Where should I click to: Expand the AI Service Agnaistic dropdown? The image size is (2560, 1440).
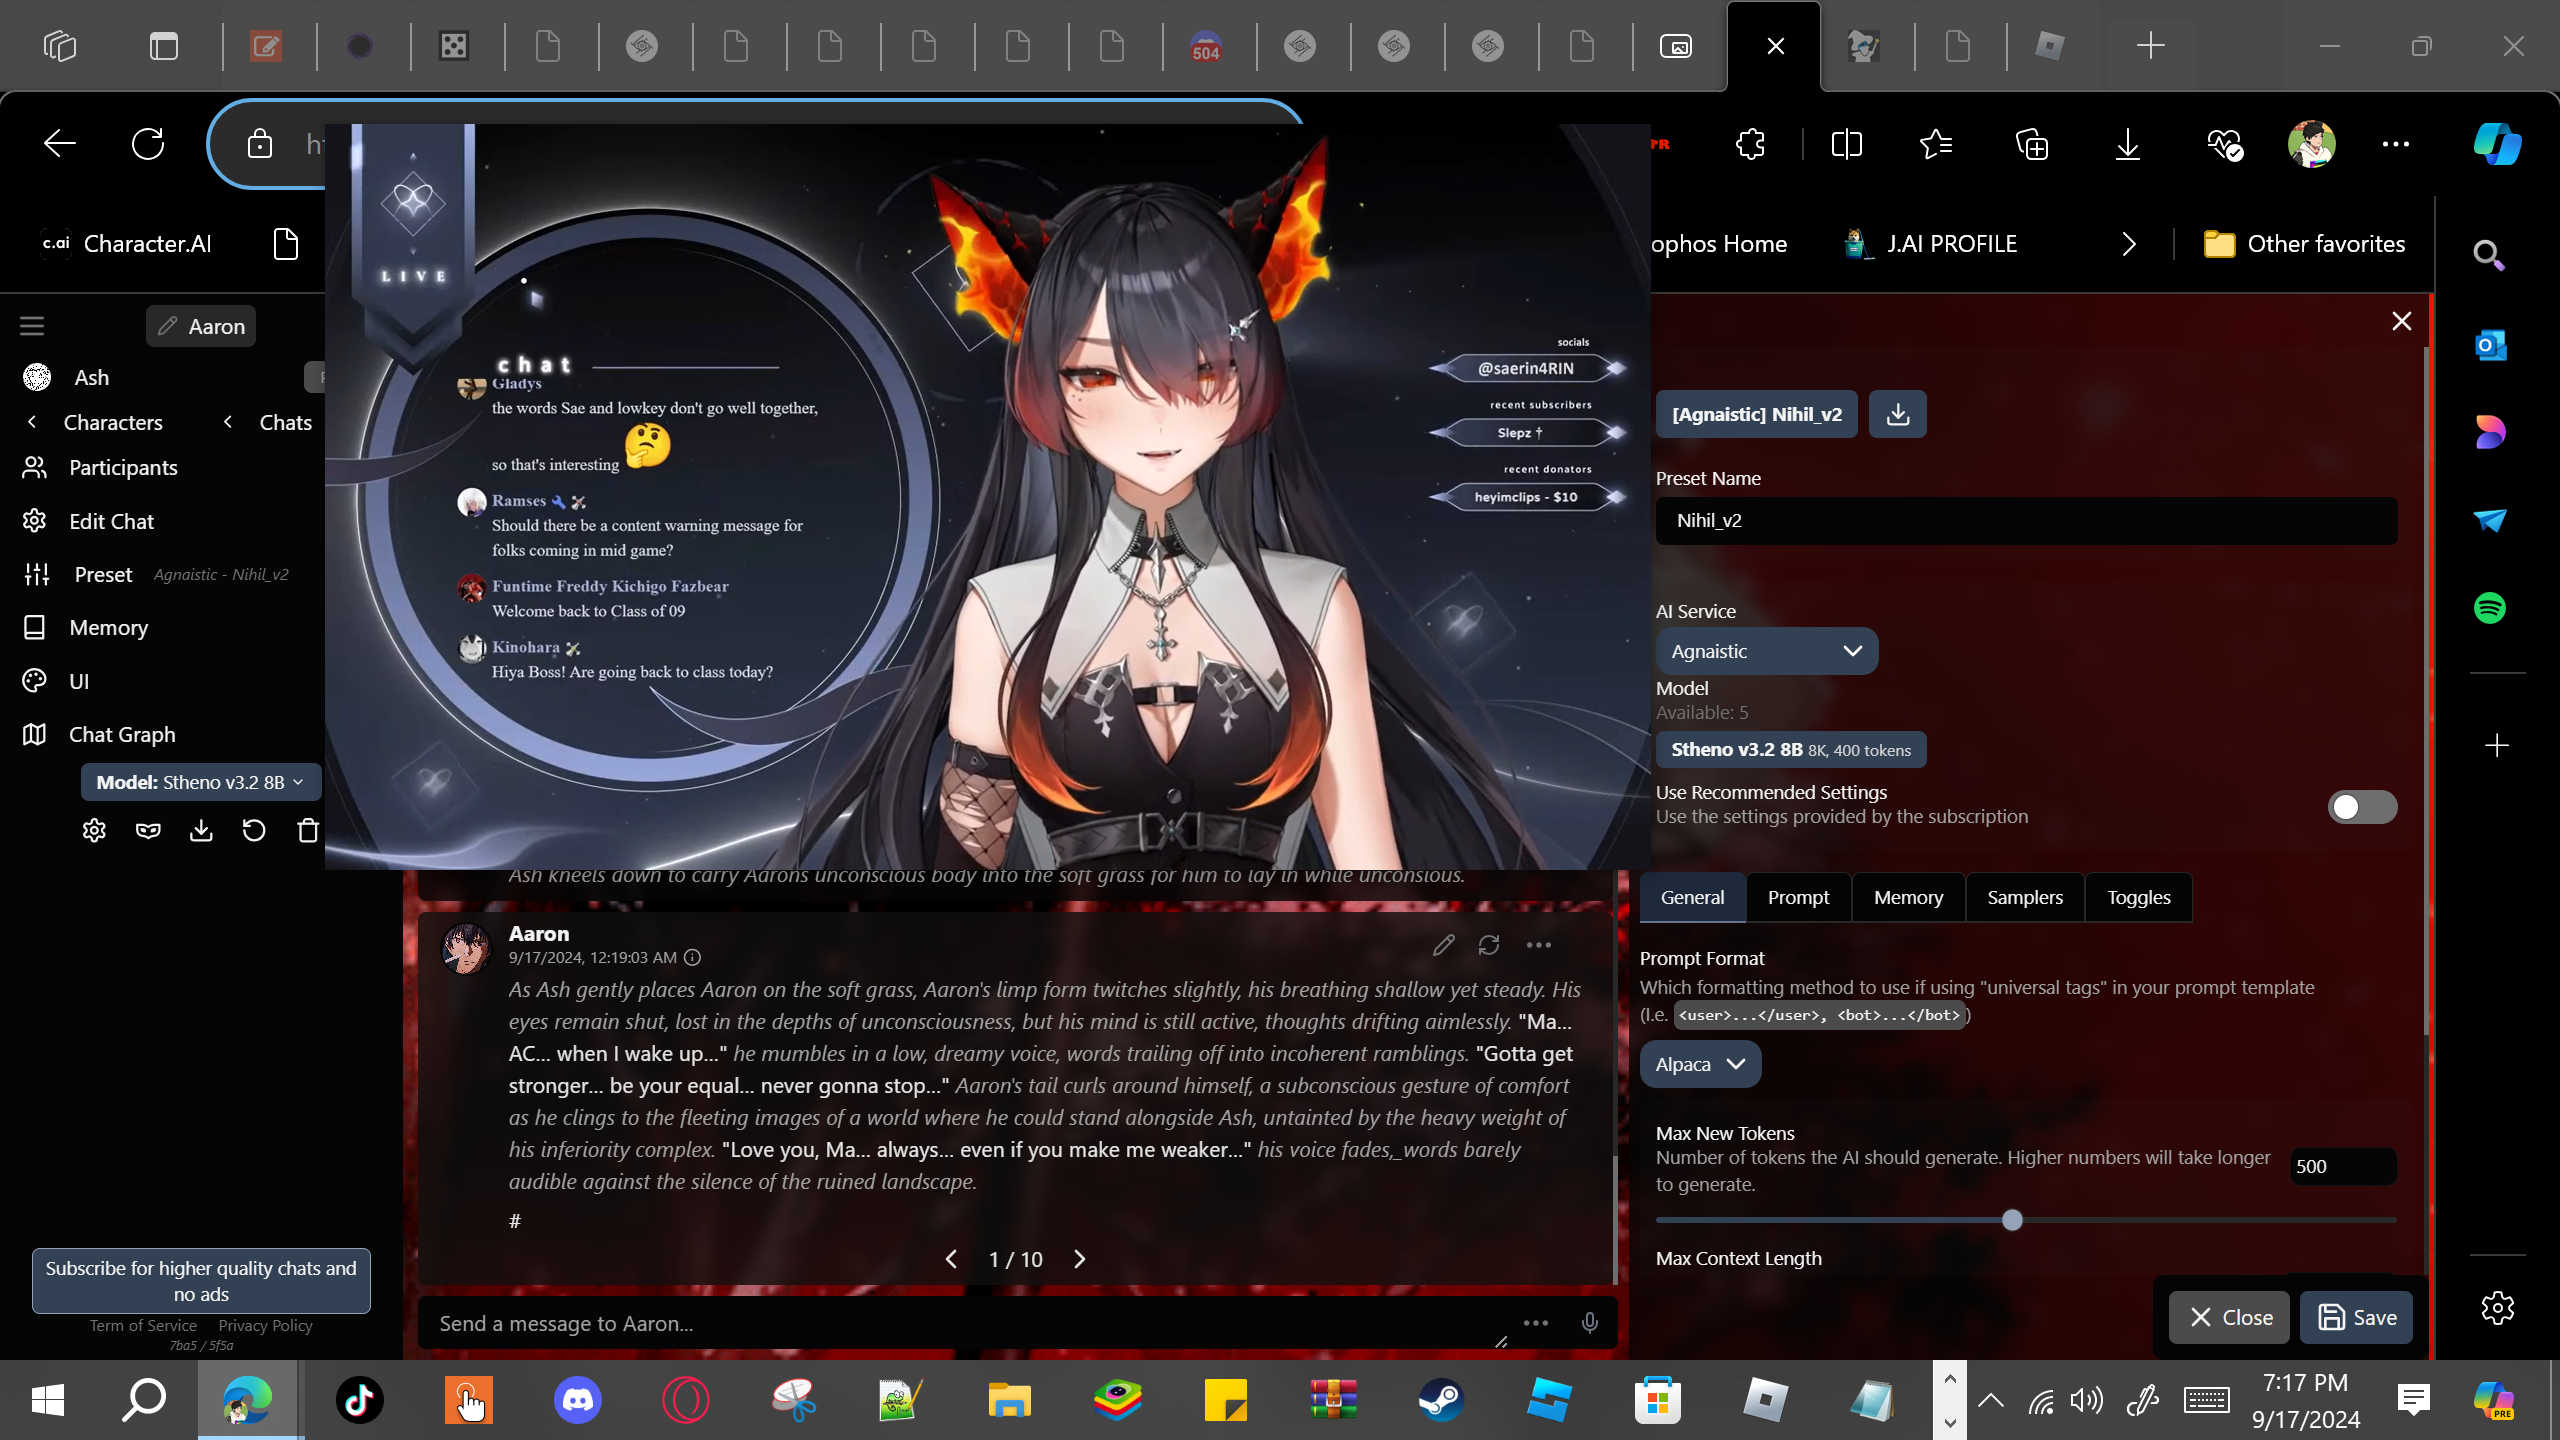tap(1766, 651)
